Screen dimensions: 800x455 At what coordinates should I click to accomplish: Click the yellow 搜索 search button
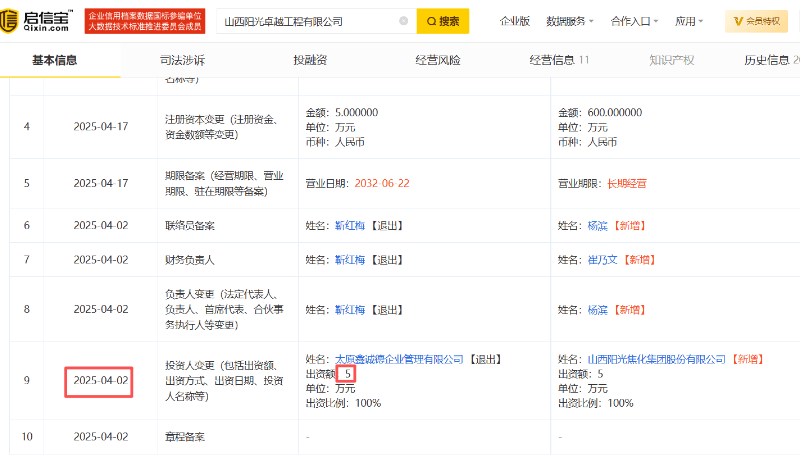(442, 21)
